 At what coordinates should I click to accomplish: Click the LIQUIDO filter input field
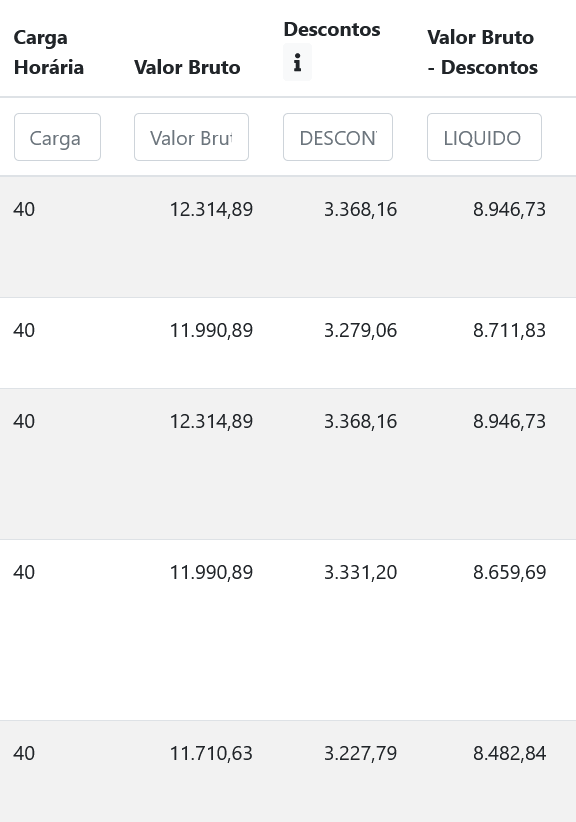(x=484, y=137)
